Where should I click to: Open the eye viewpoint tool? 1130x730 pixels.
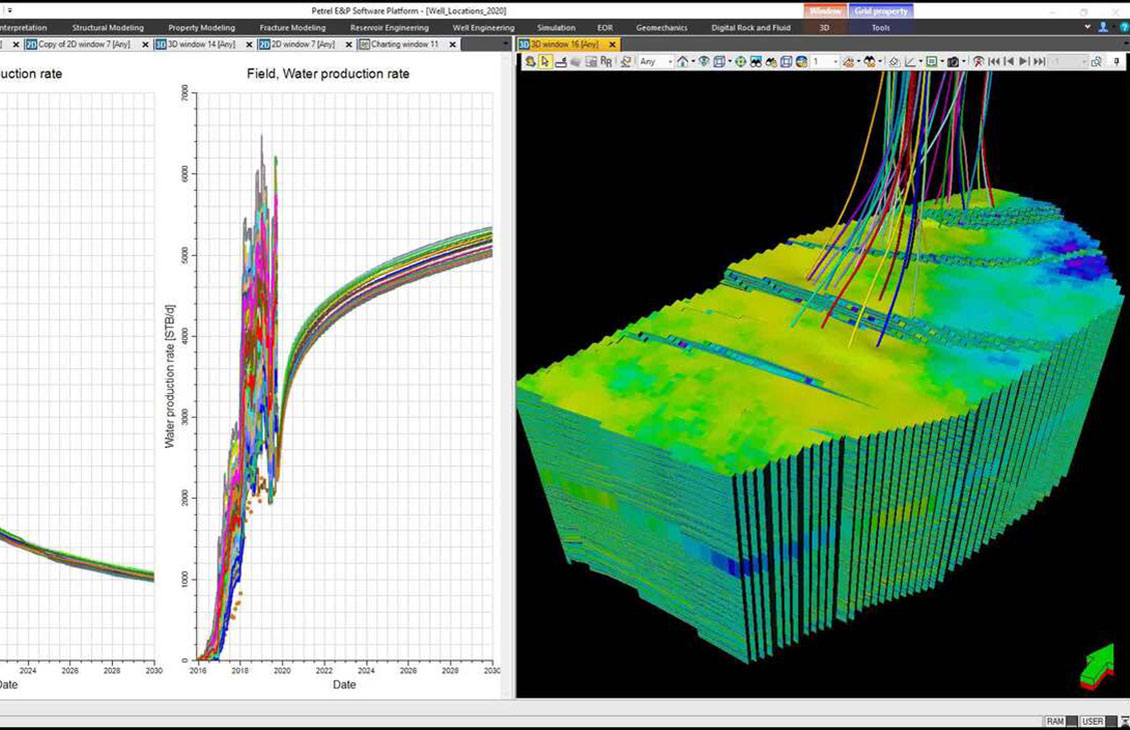[x=703, y=60]
